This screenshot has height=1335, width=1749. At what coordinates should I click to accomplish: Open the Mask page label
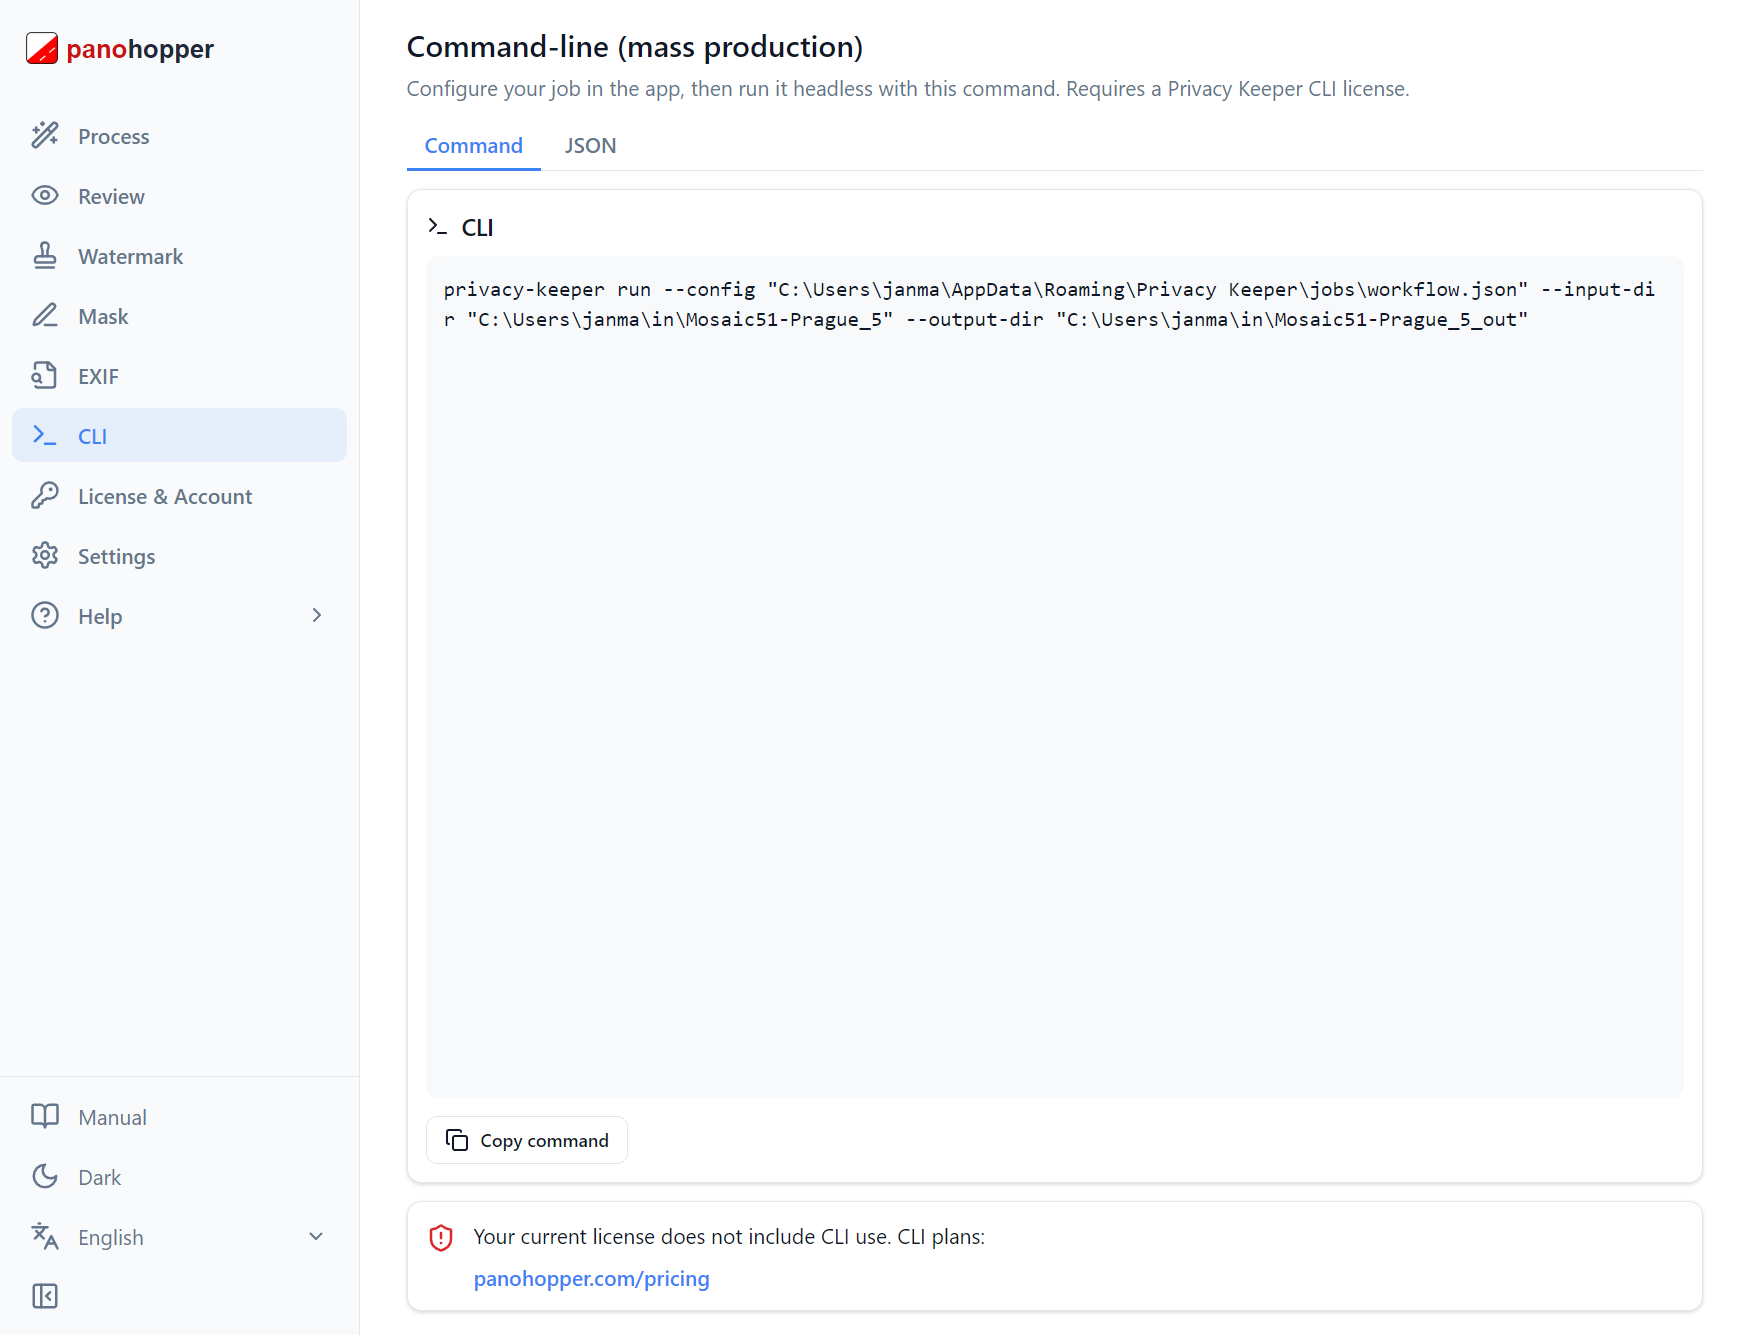tap(103, 316)
